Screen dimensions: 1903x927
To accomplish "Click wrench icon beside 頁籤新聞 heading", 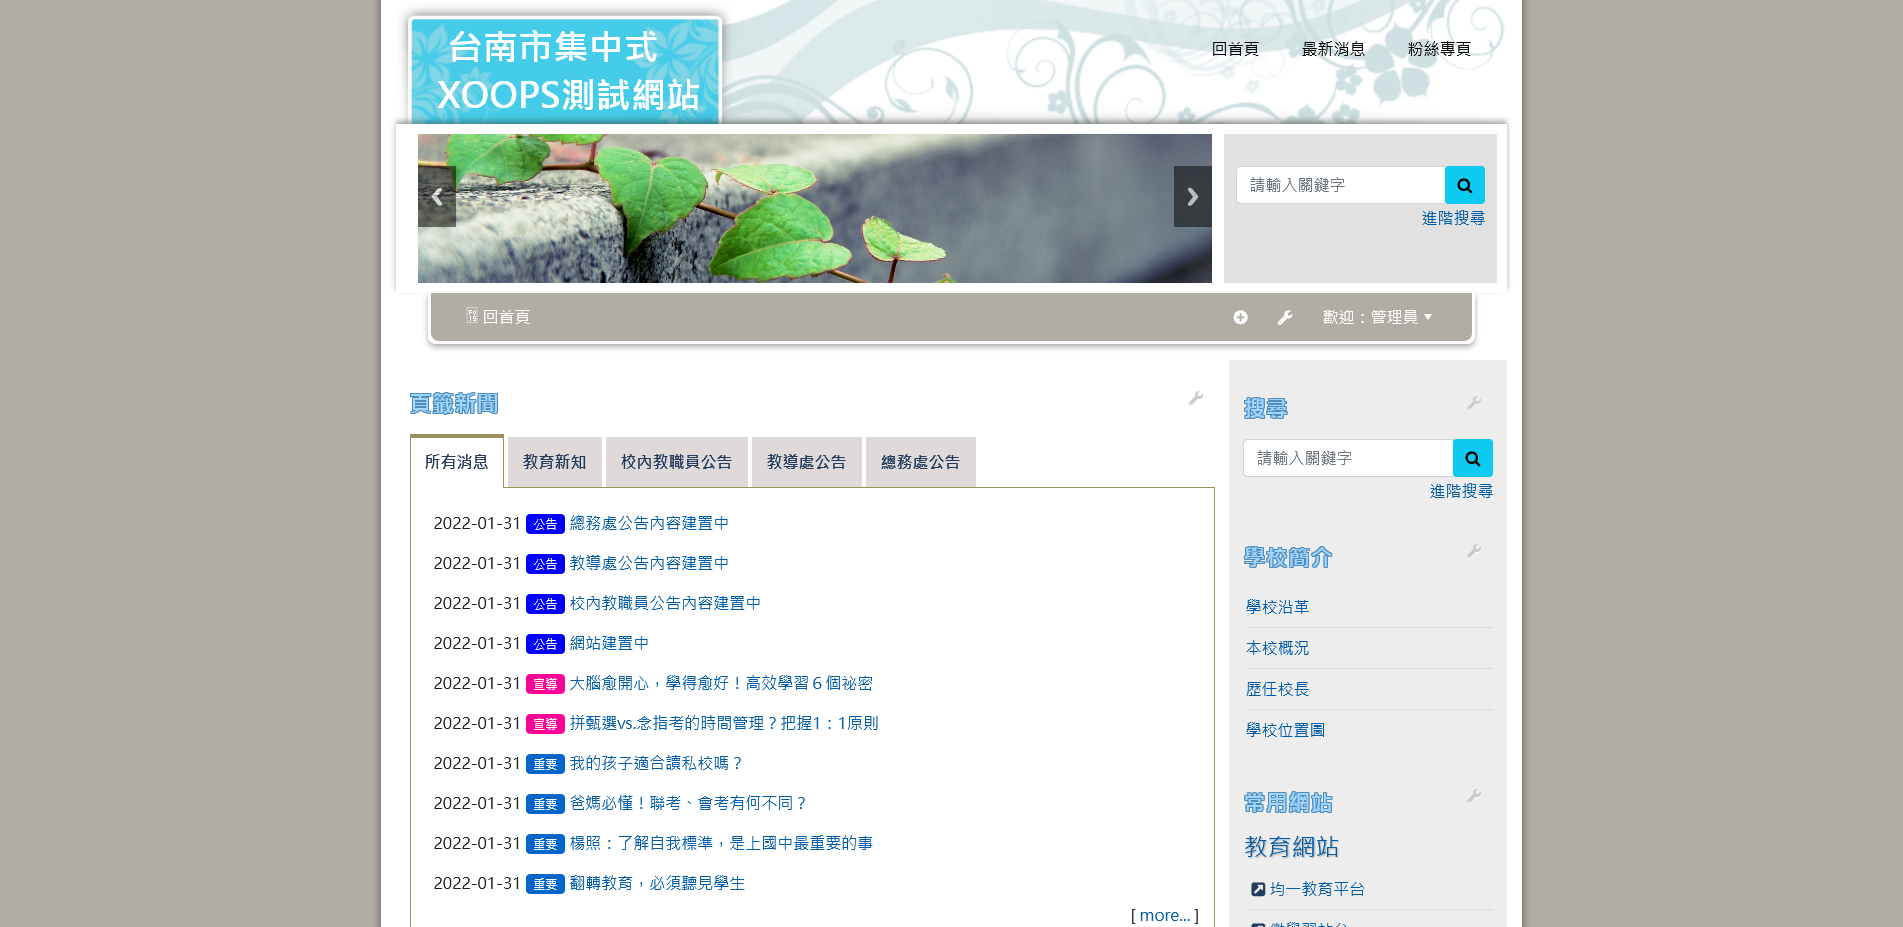I will click(x=1195, y=398).
